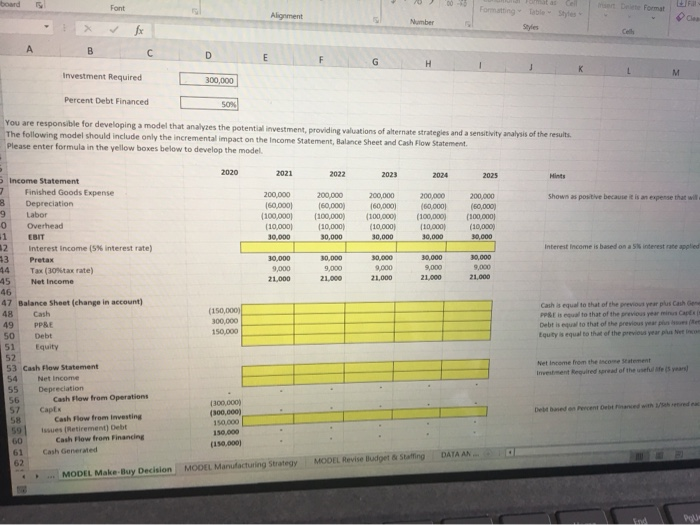Switch to MODEL Revise Budget & Staffing tab

pos(369,458)
